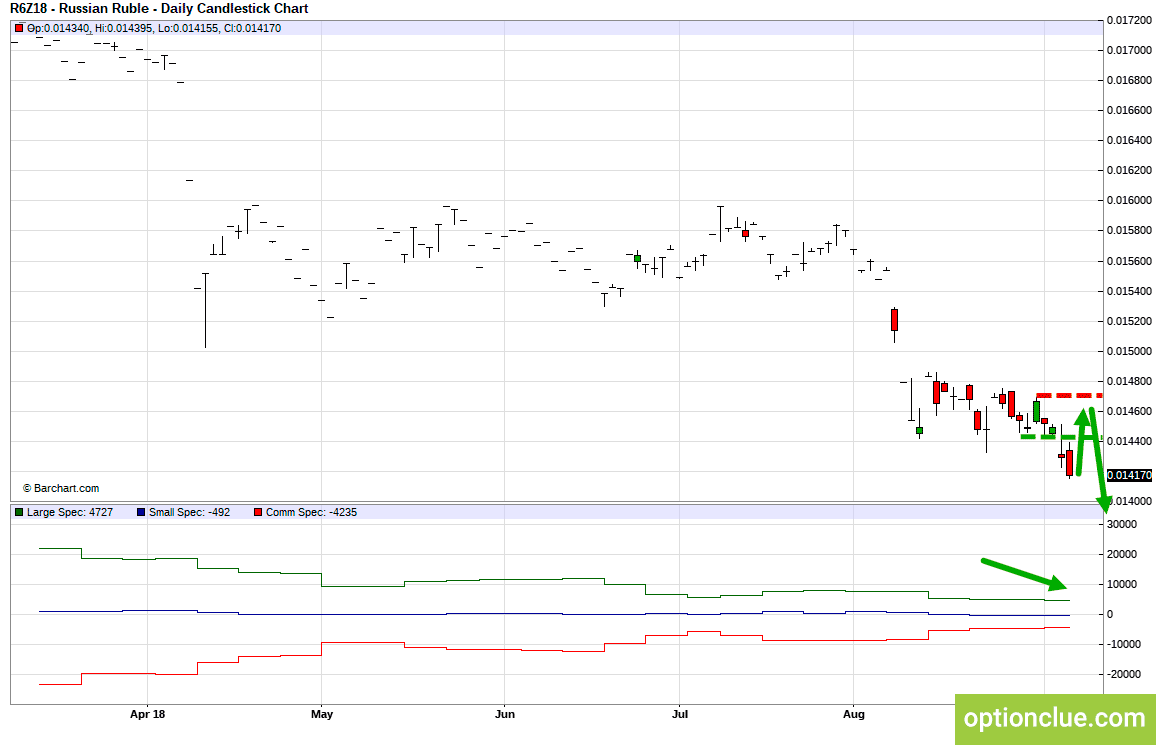Click the red candle legend square

pyautogui.click(x=19, y=29)
